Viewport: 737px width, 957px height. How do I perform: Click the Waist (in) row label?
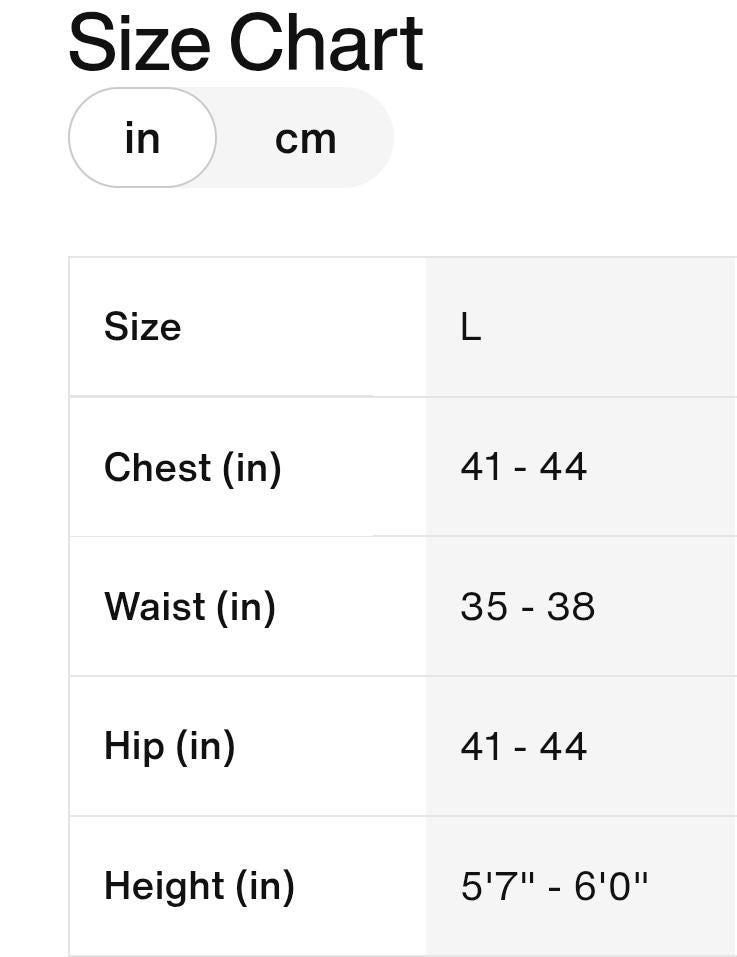coord(190,607)
